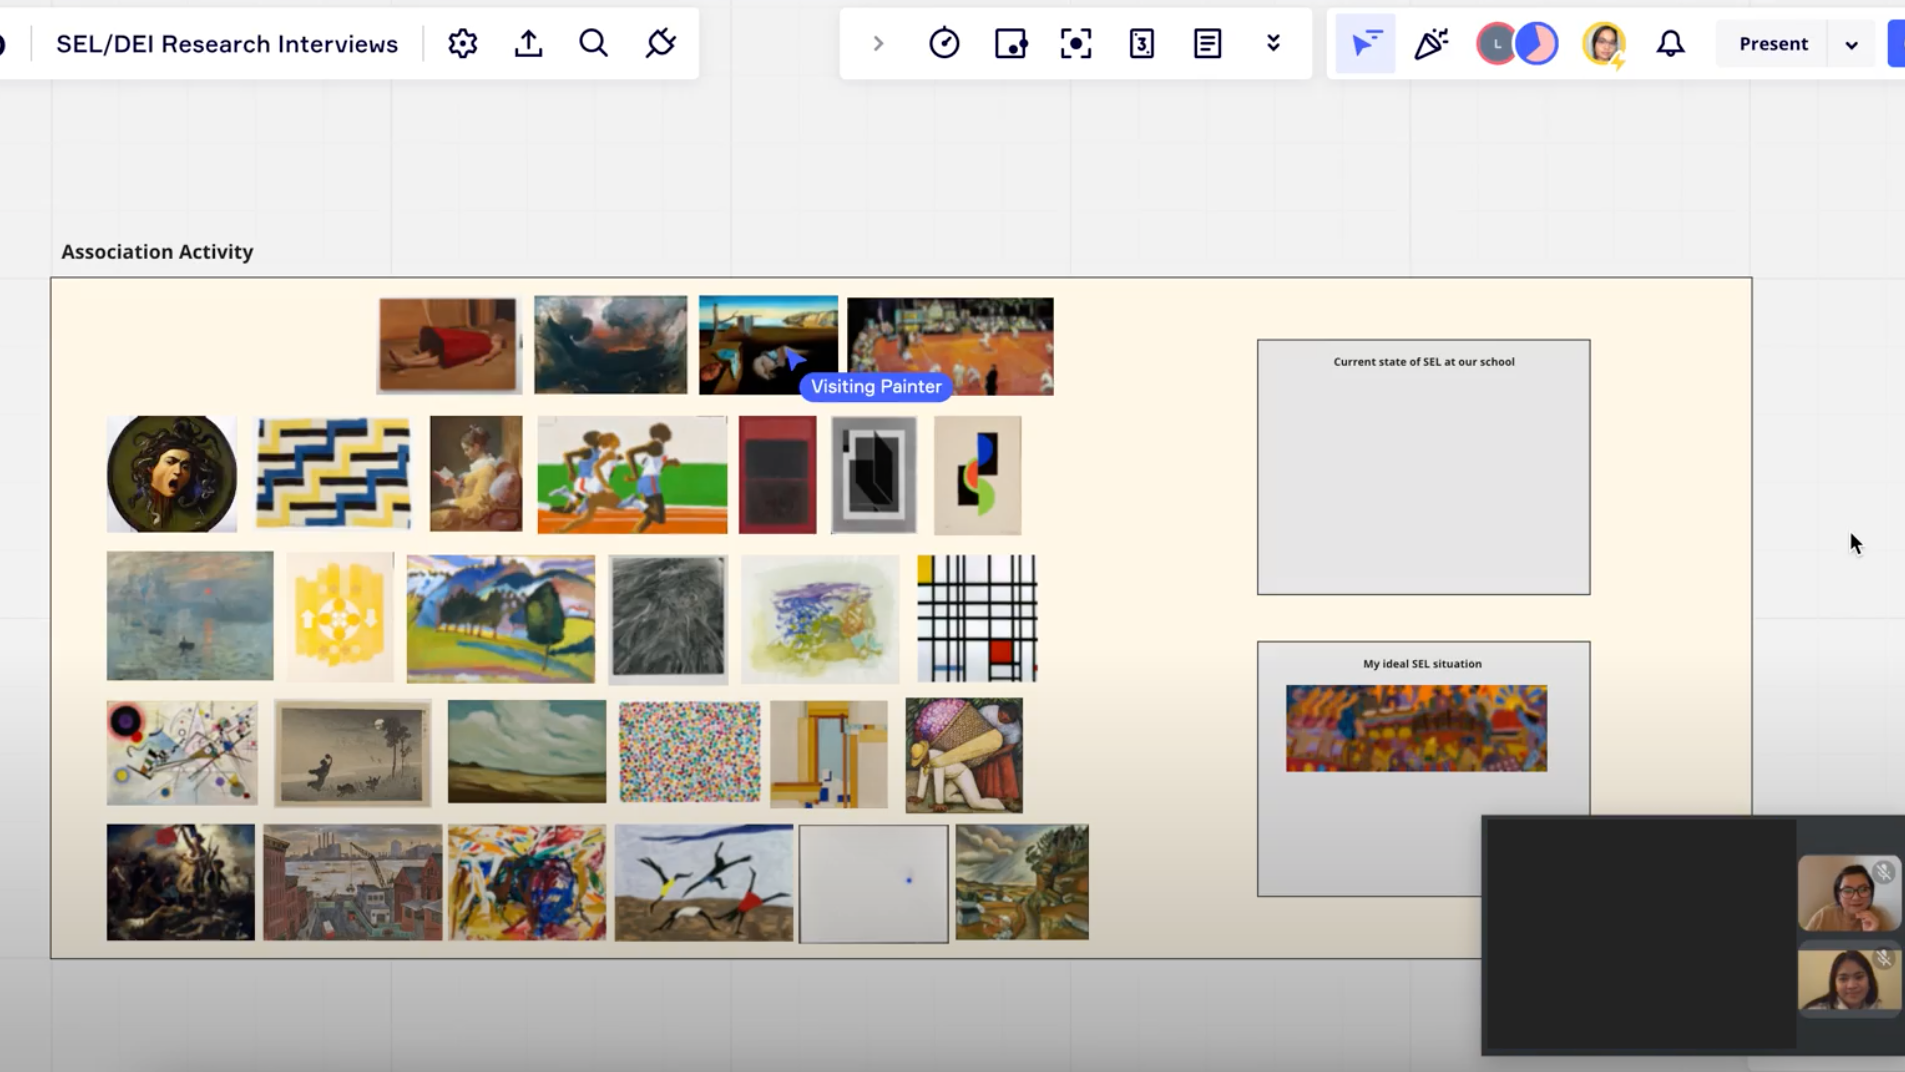Select the runners painting
Image resolution: width=1905 pixels, height=1072 pixels.
[632, 475]
